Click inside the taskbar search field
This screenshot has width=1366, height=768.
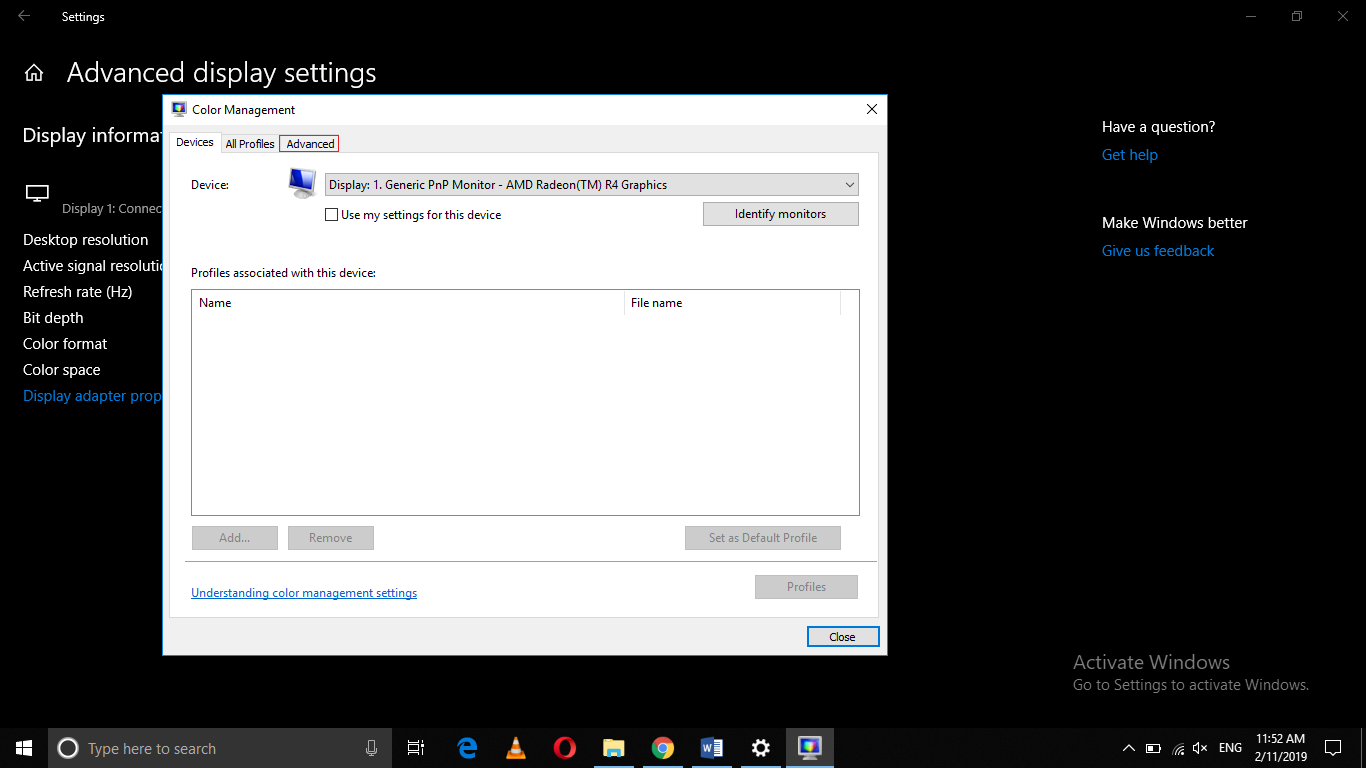coord(200,747)
